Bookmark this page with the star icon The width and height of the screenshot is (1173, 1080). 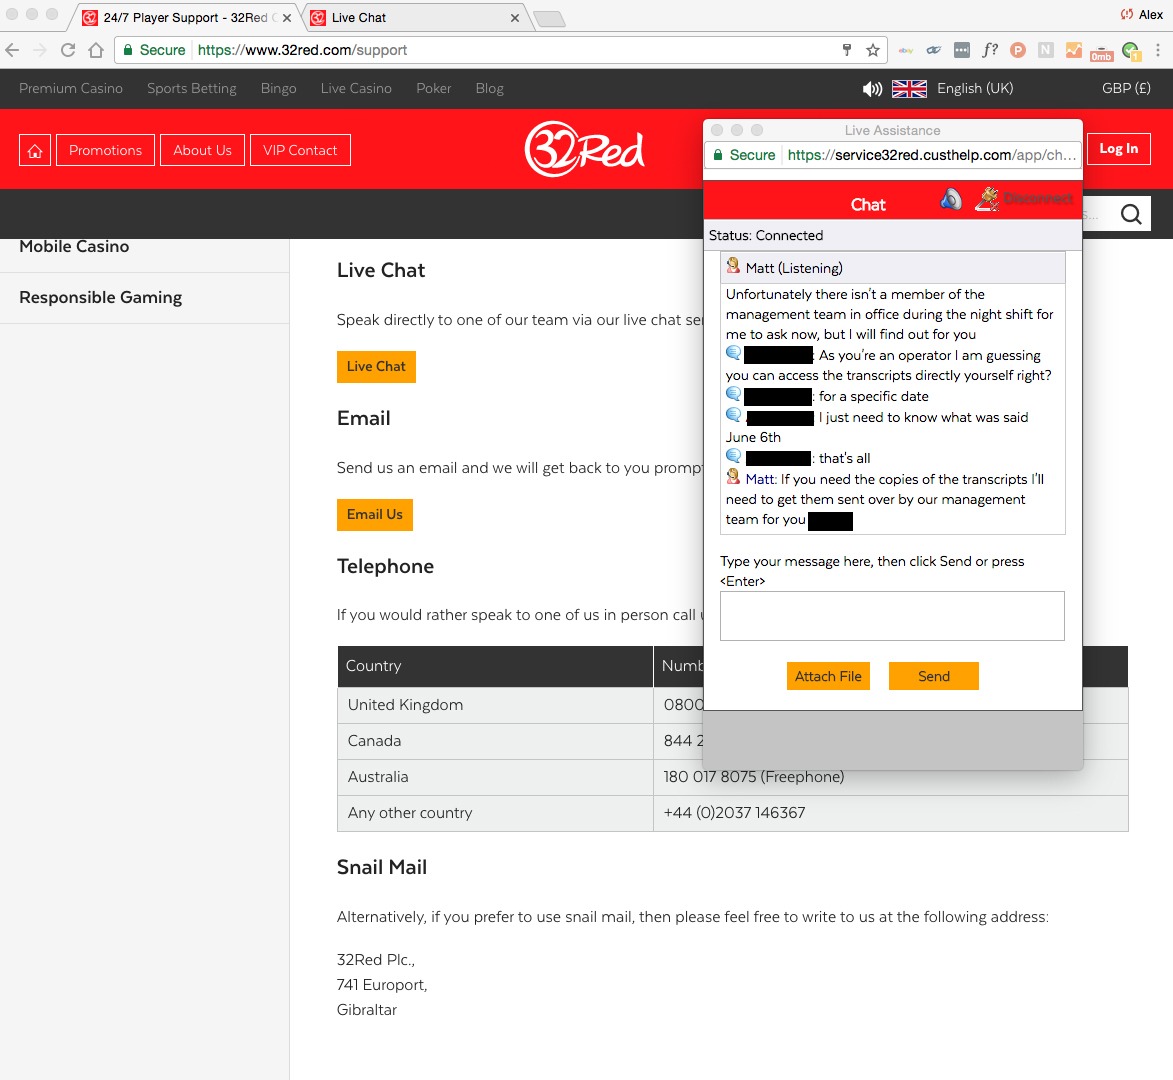(x=872, y=50)
